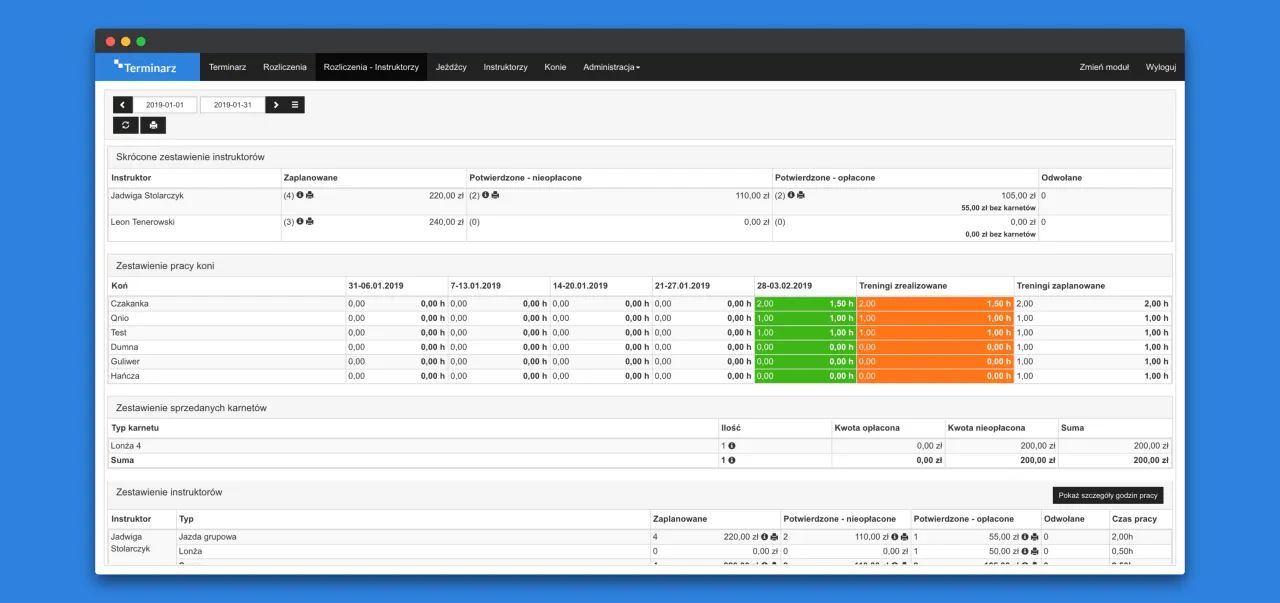The height and width of the screenshot is (603, 1280).
Task: Open the Rozliczenia menu item
Action: point(285,67)
